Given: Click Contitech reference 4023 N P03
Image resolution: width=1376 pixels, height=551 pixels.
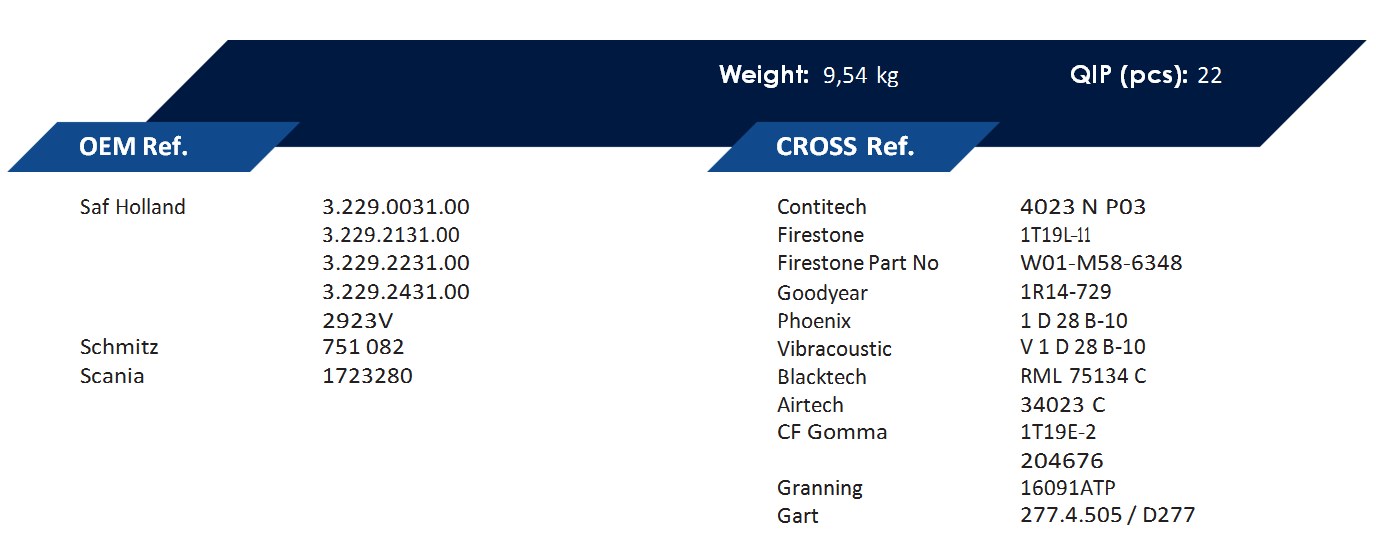Looking at the screenshot, I should click(1083, 207).
